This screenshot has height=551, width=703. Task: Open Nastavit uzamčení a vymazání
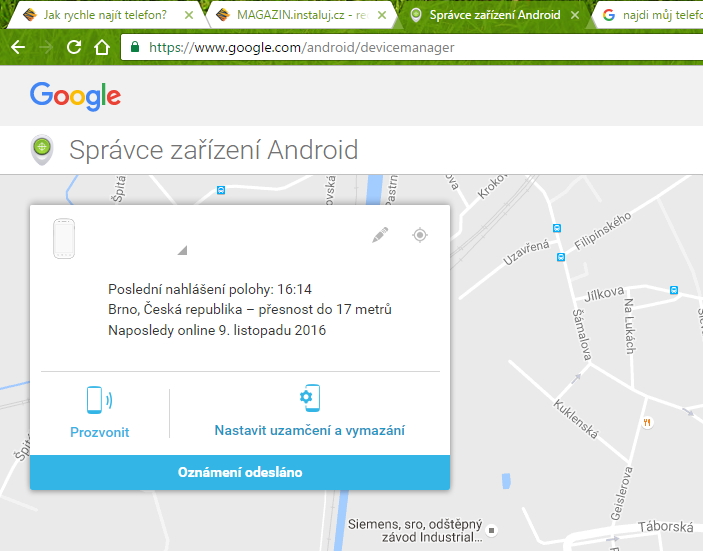click(x=310, y=430)
